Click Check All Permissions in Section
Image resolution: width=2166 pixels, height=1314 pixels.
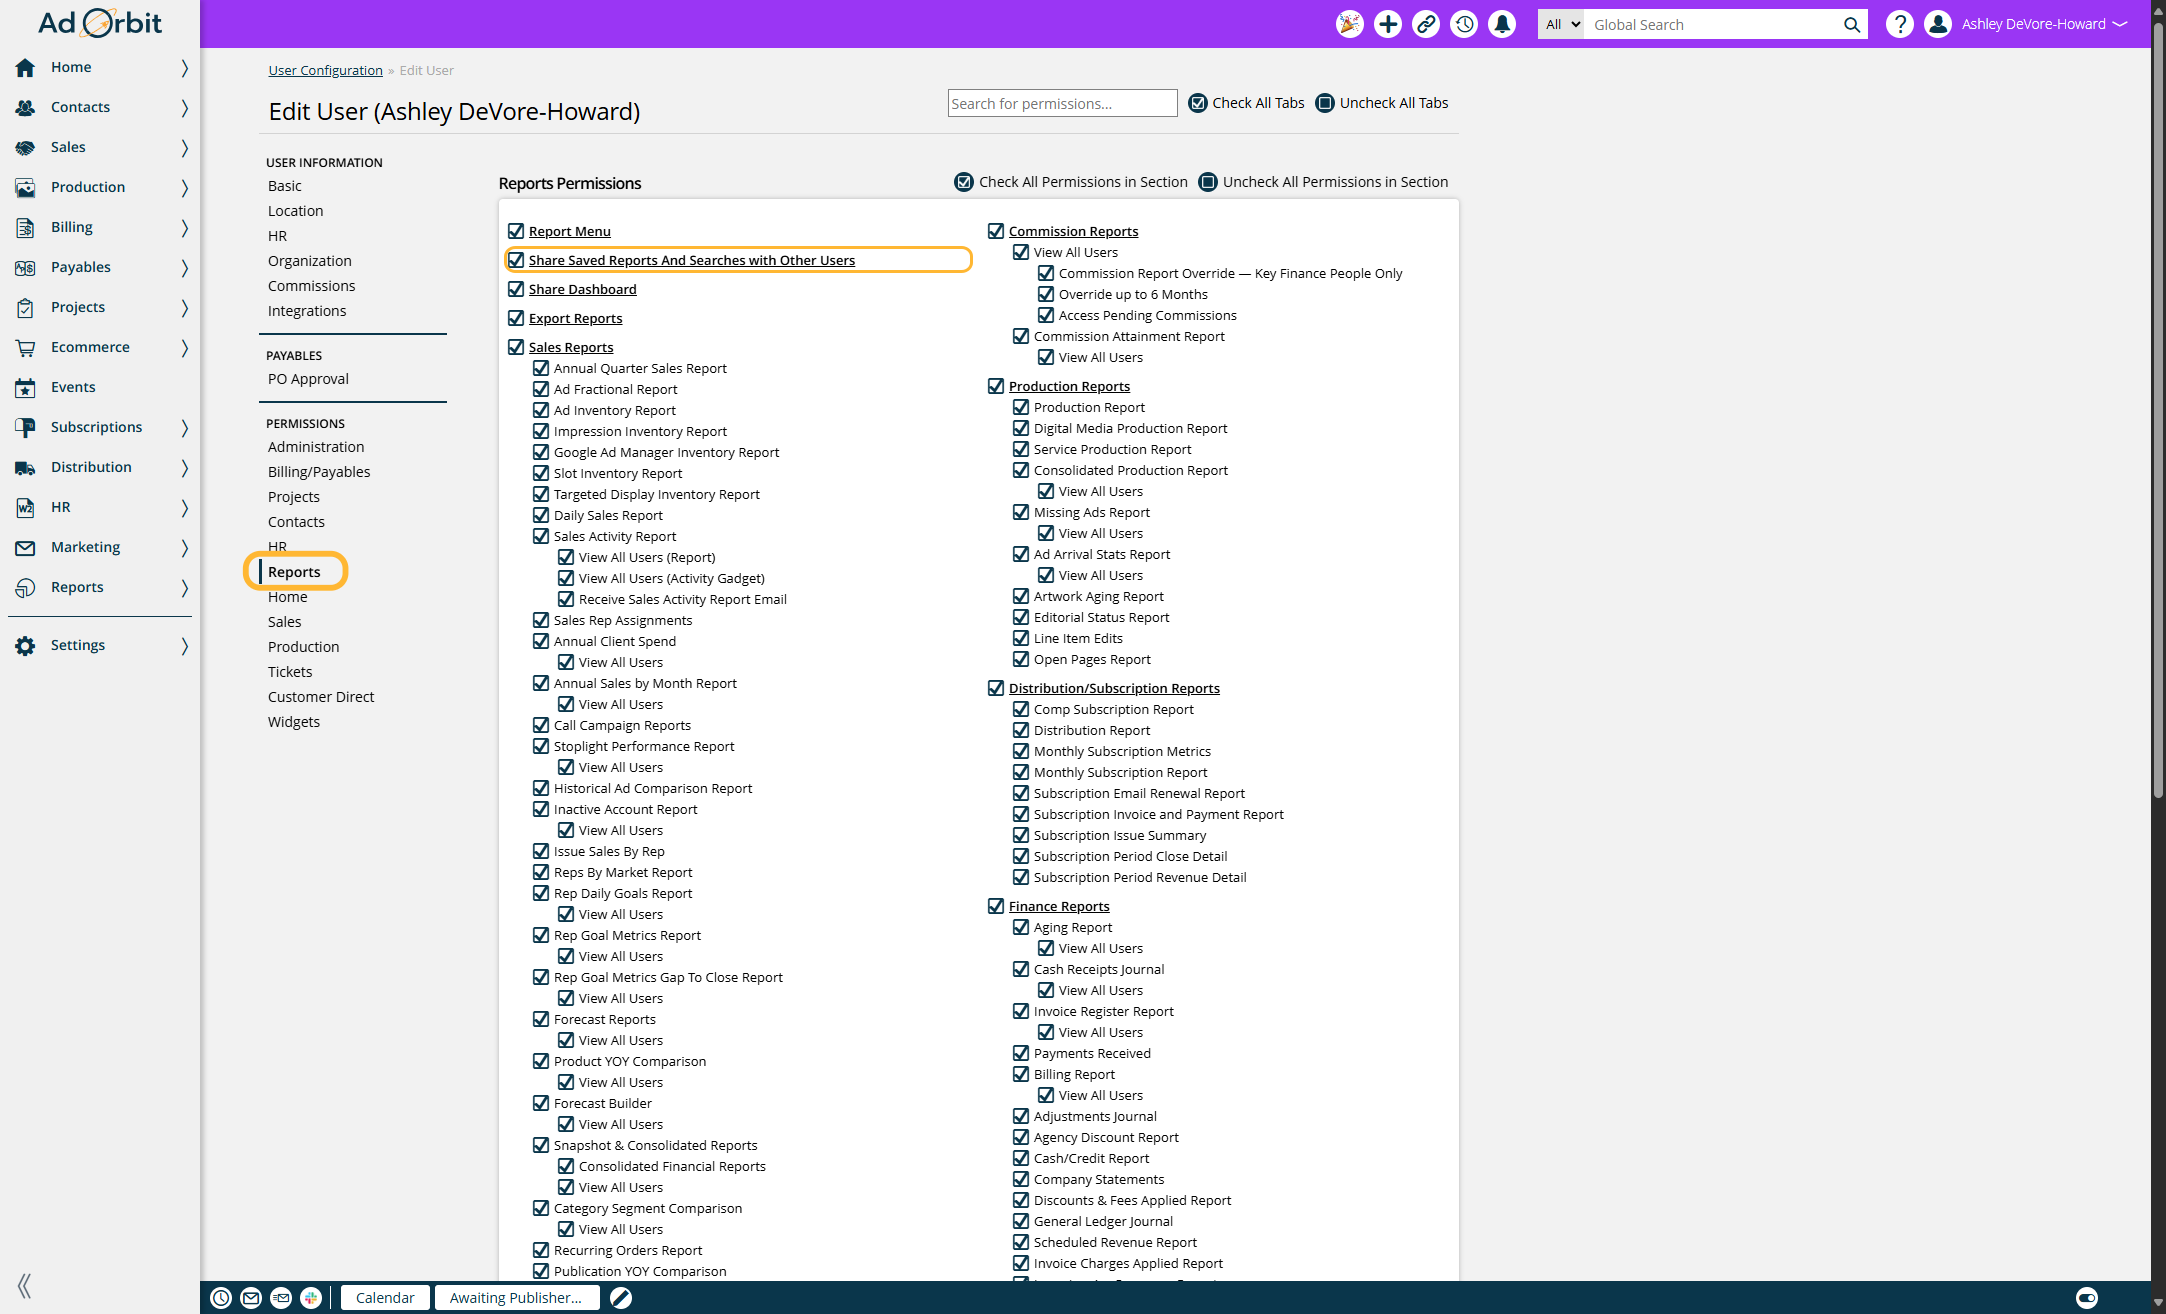1071,182
